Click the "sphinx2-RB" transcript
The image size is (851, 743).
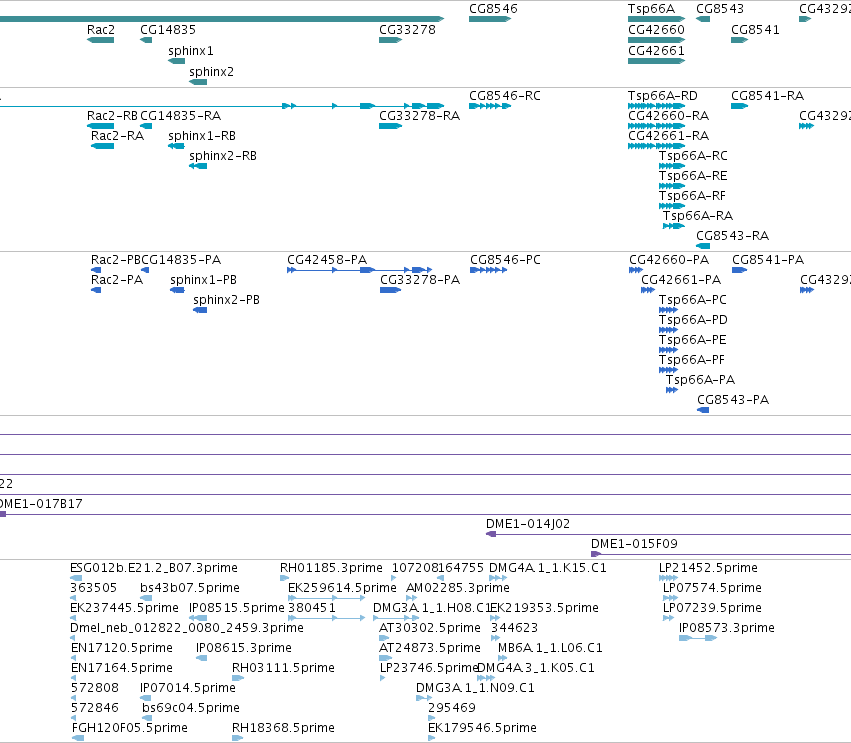click(223, 156)
